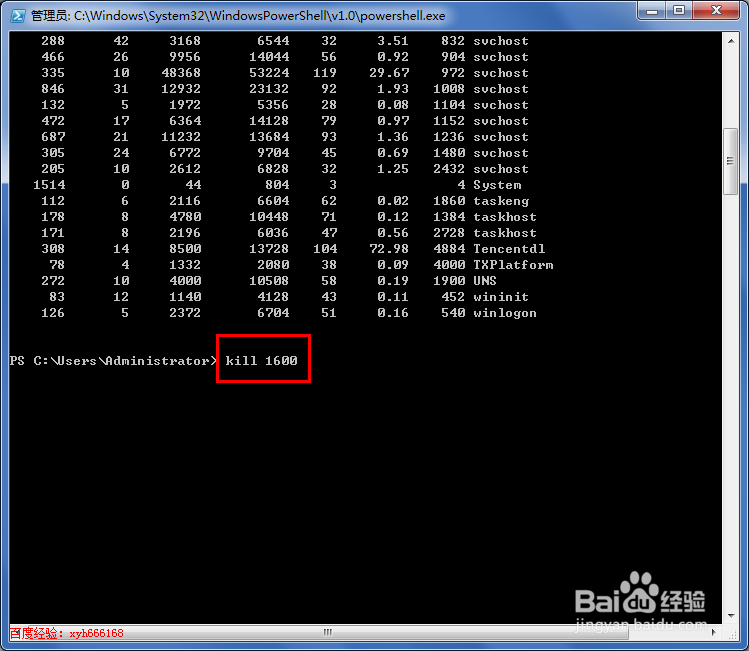
Task: Click the vertical scrollbar down arrow
Action: click(731, 616)
